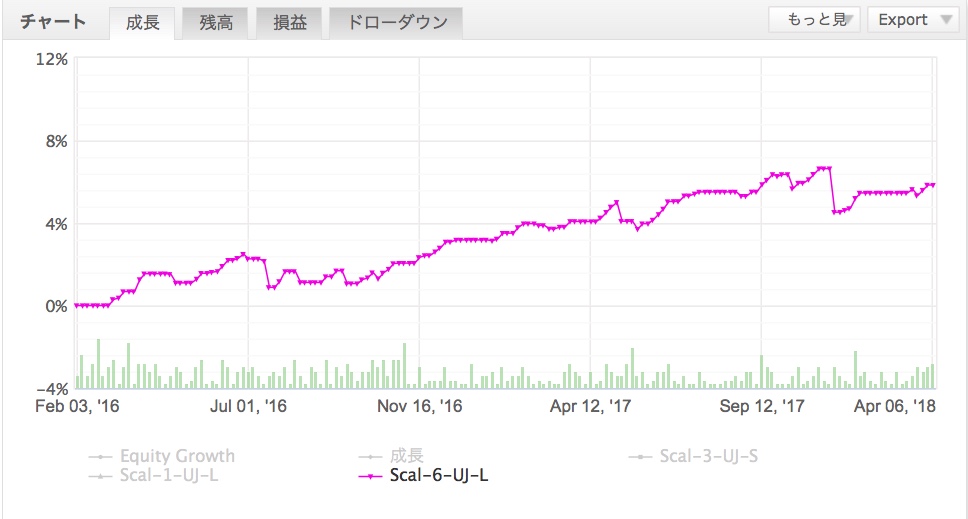Image resolution: width=968 pixels, height=519 pixels.
Task: Click the Nov 16, '16 axis label
Action: (421, 407)
